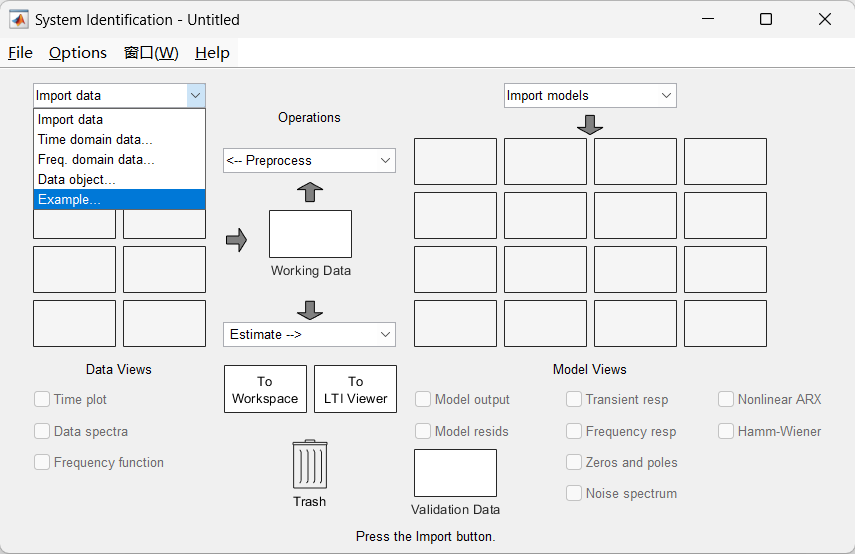Toggle the Zeros and poles checkbox

pyautogui.click(x=574, y=462)
